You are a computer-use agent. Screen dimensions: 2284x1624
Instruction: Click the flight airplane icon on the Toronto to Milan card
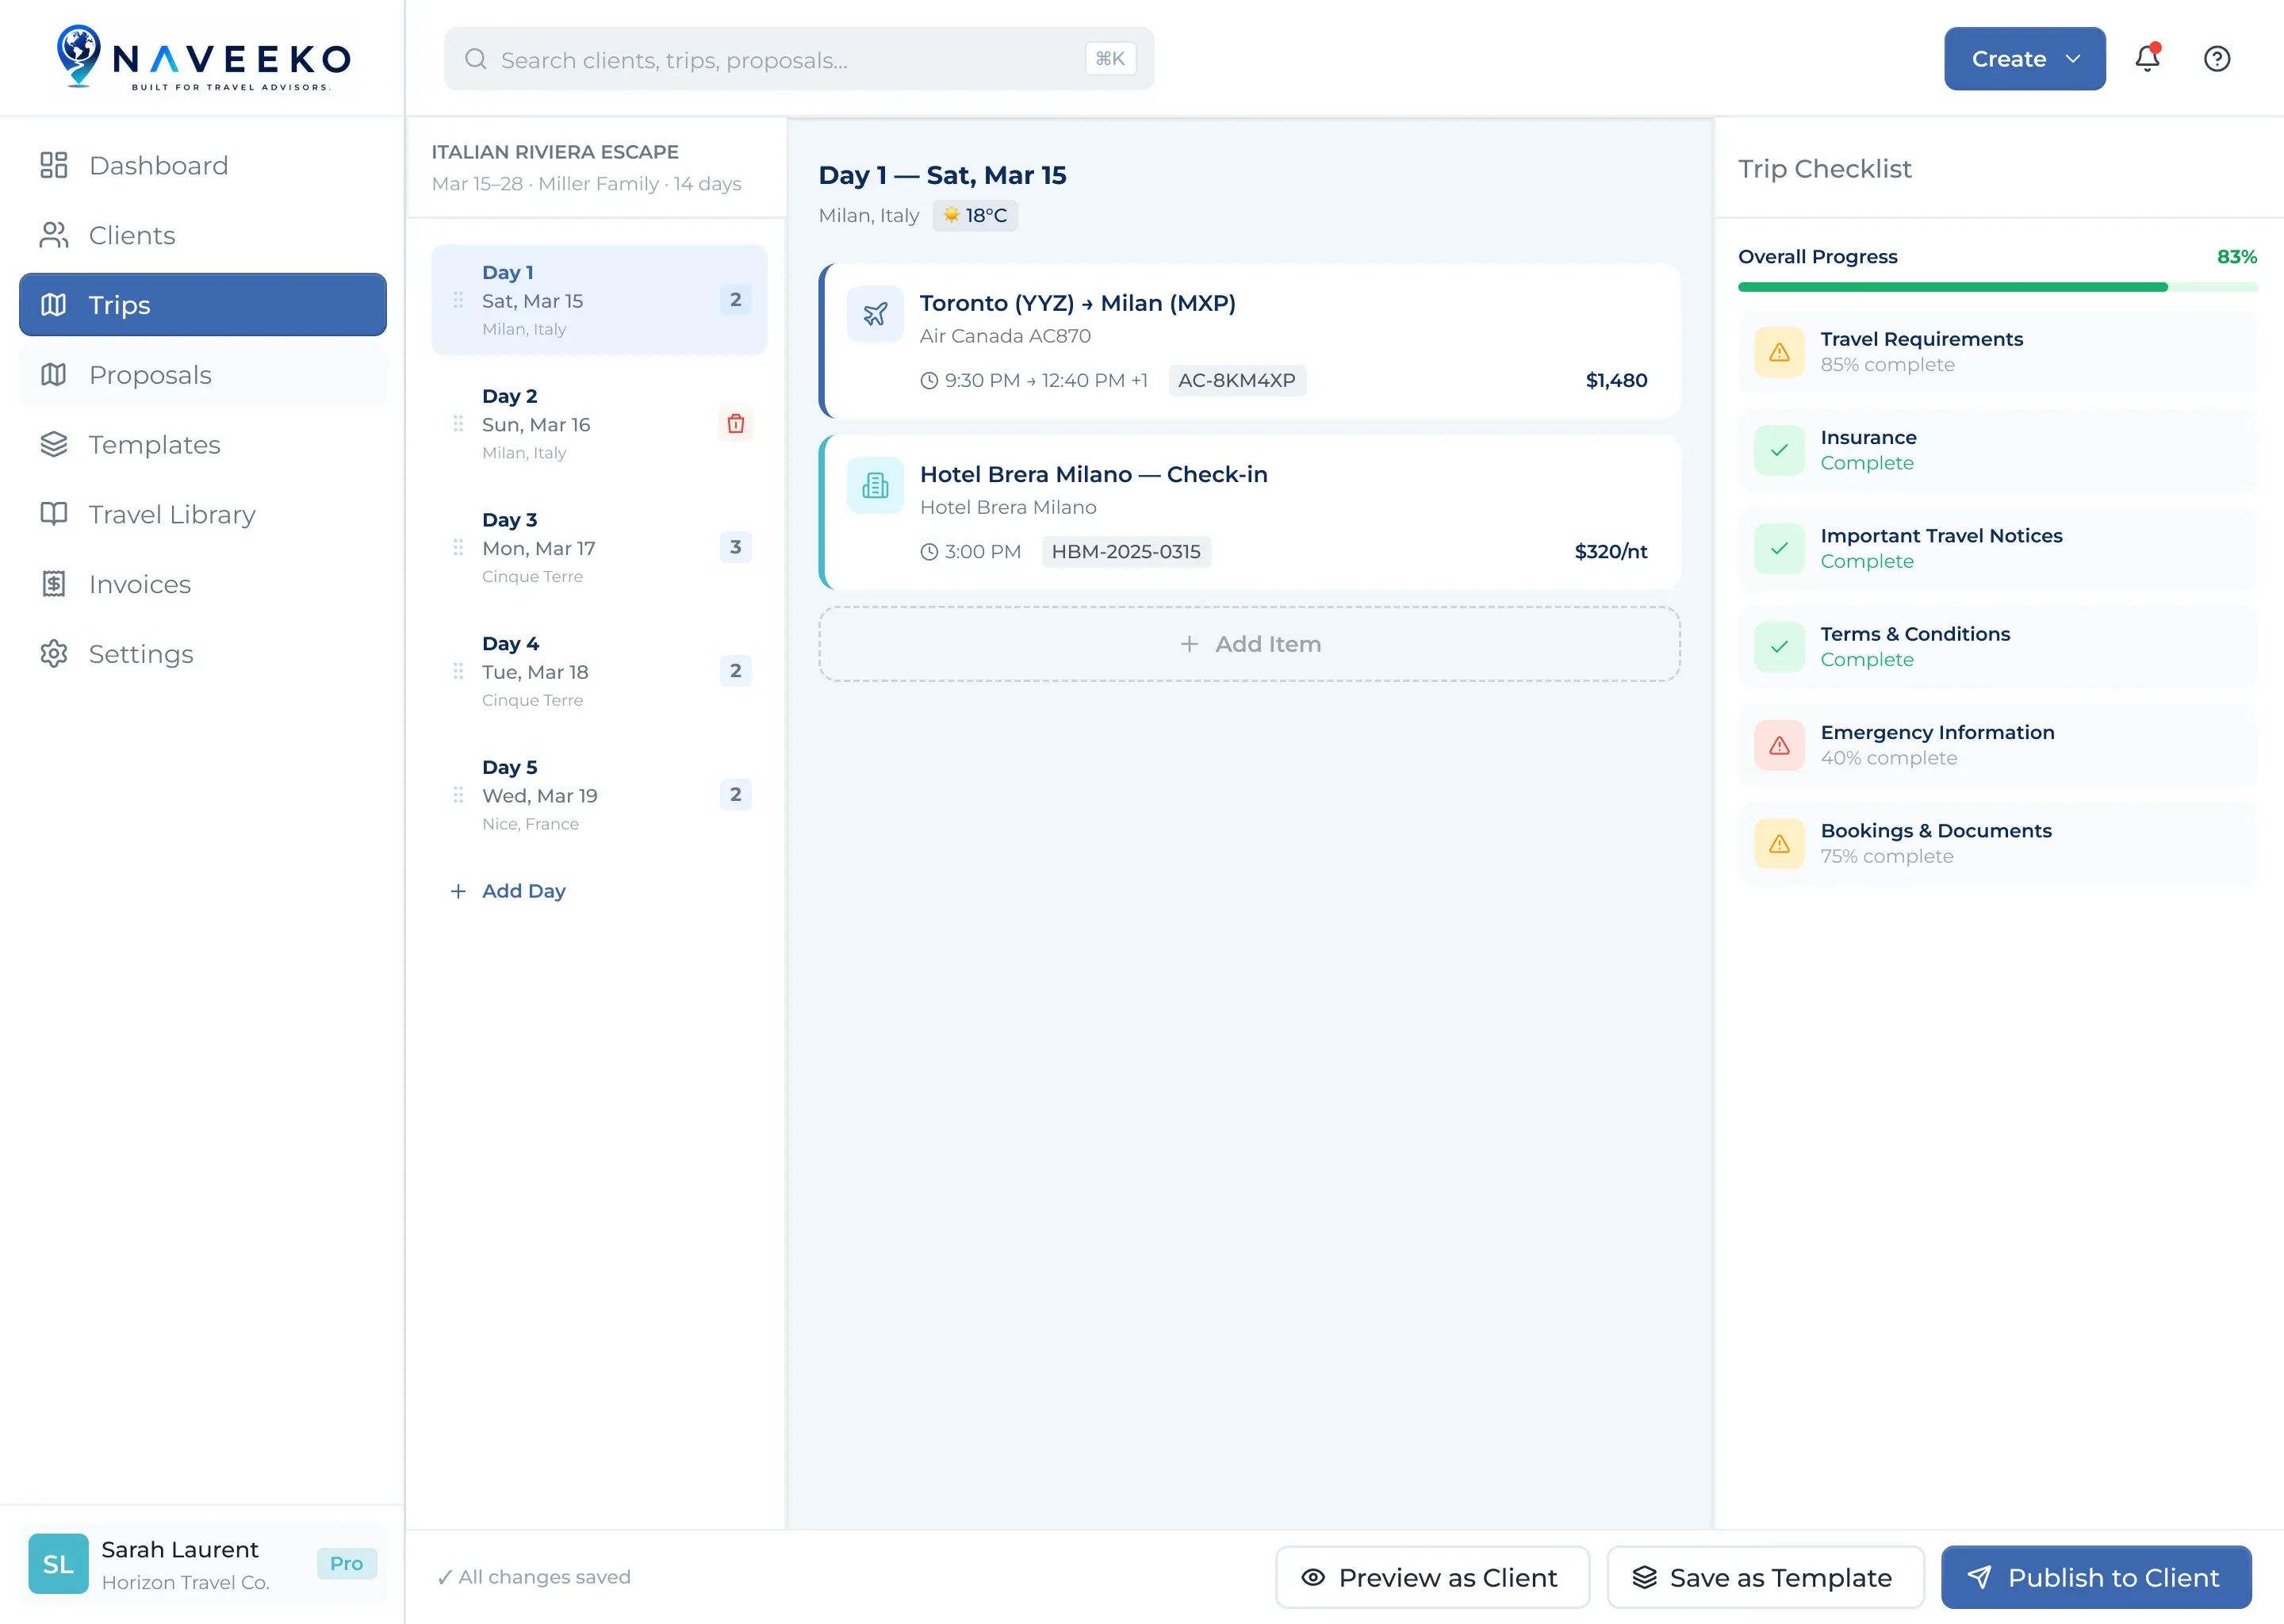(x=875, y=314)
